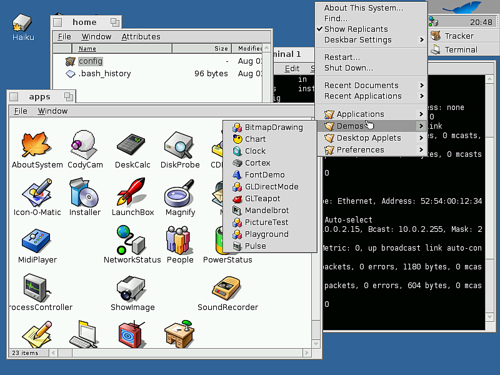Select the desk icon in apps bottom row
Viewport: 500px width, 375px height.
coord(179,334)
